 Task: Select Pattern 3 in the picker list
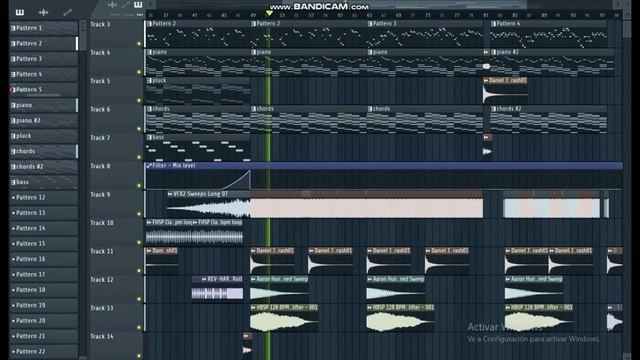pos(43,59)
